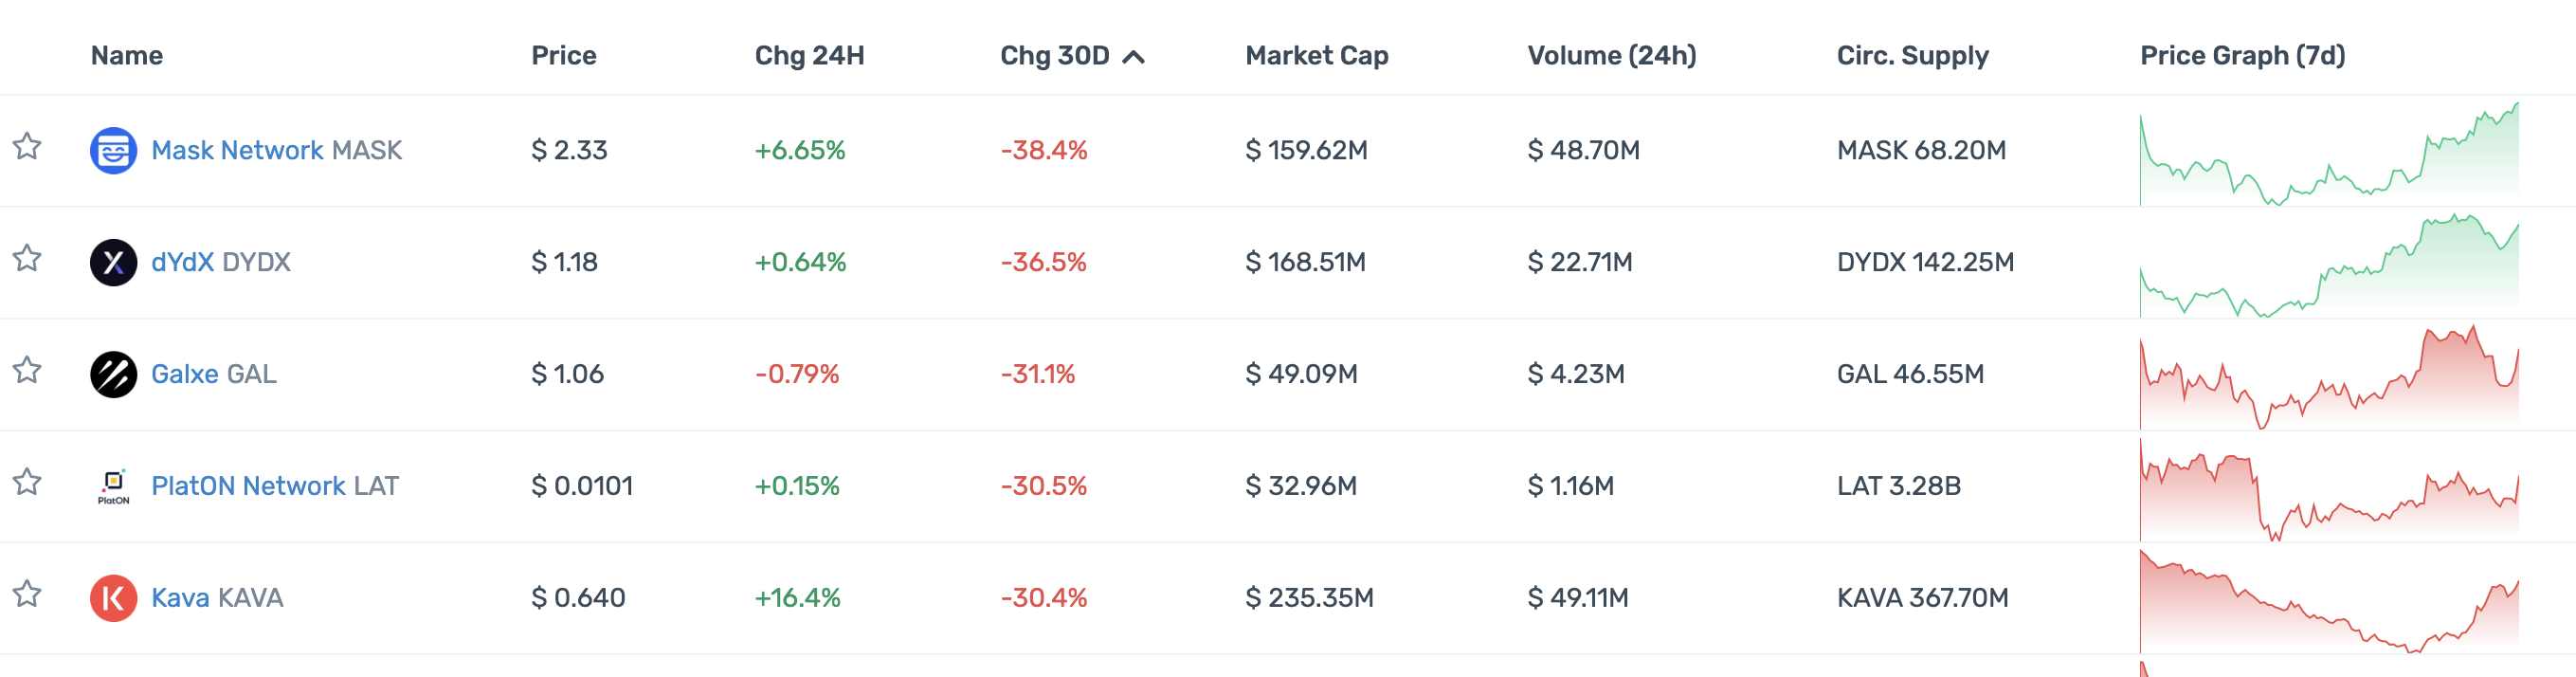Star Mask Network as favorite
Viewport: 2576px width, 677px height.
point(27,147)
